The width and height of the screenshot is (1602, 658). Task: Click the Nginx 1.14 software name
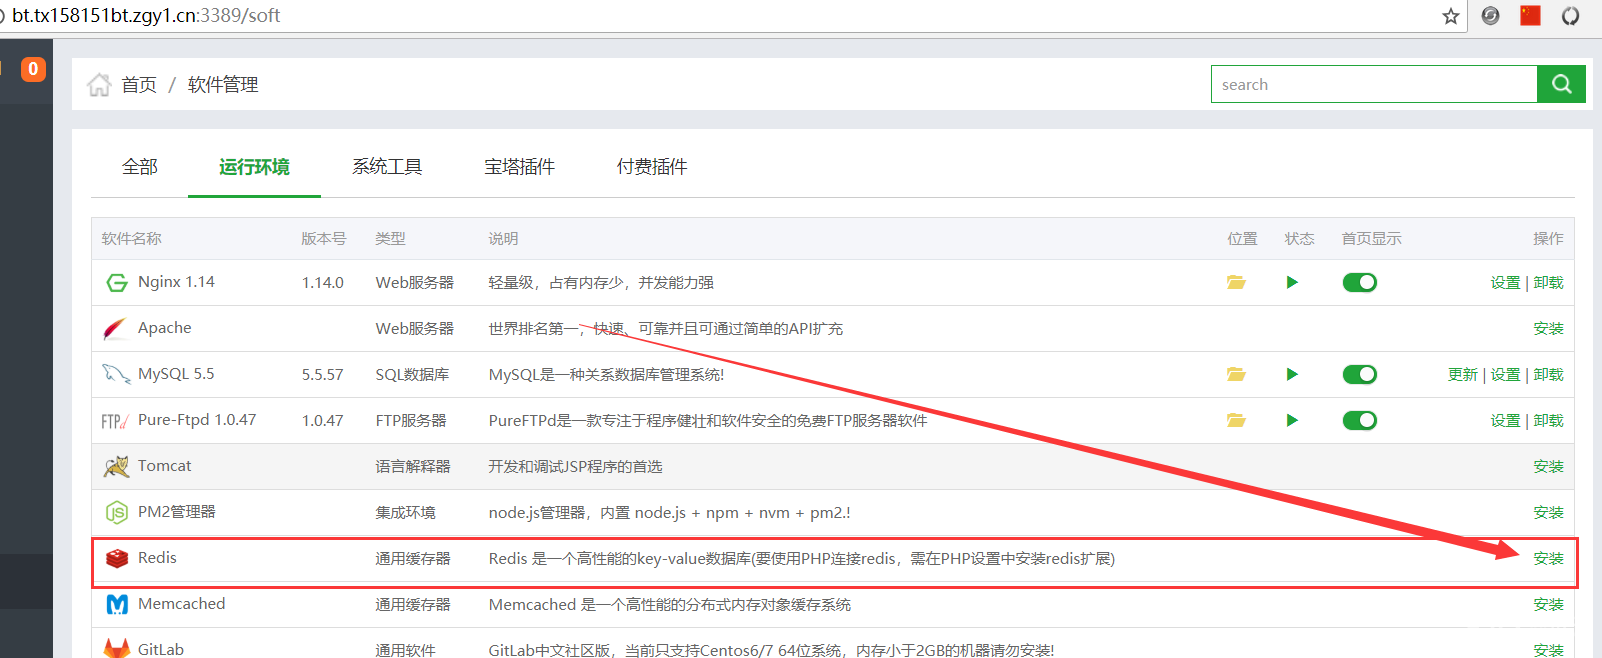click(176, 282)
